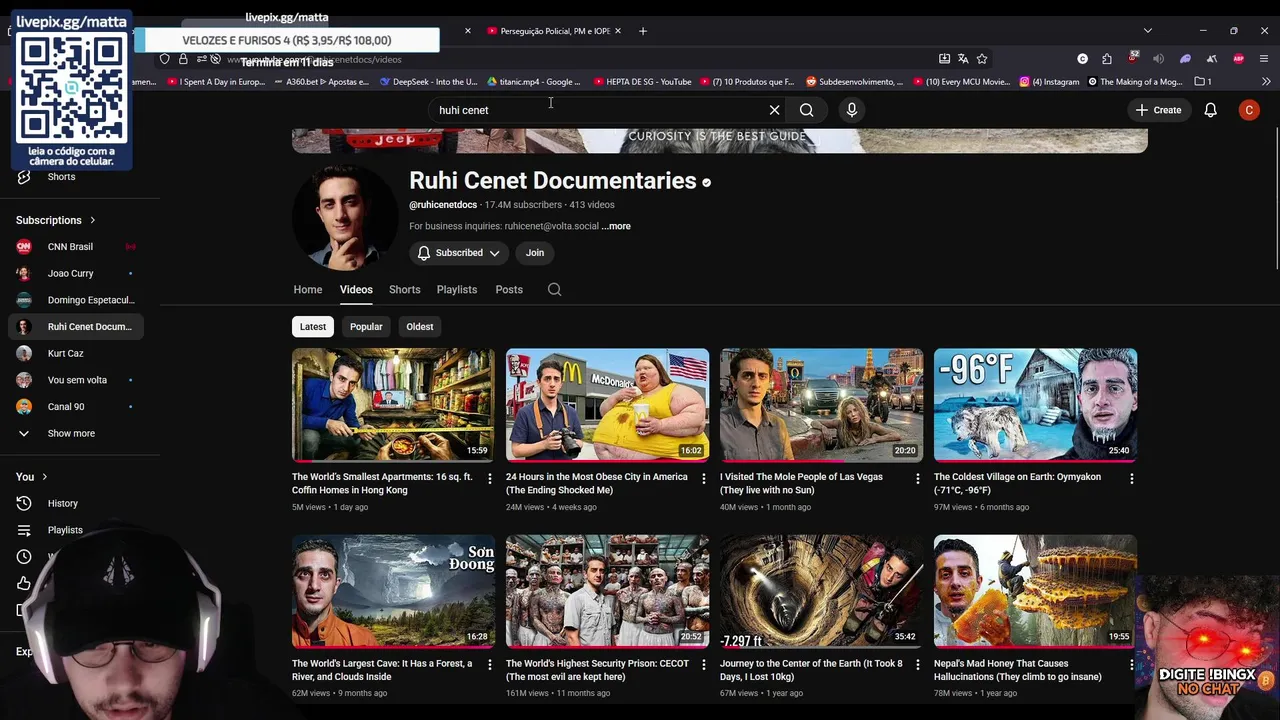
Task: Open options menu for Most Obese City video
Action: click(704, 479)
